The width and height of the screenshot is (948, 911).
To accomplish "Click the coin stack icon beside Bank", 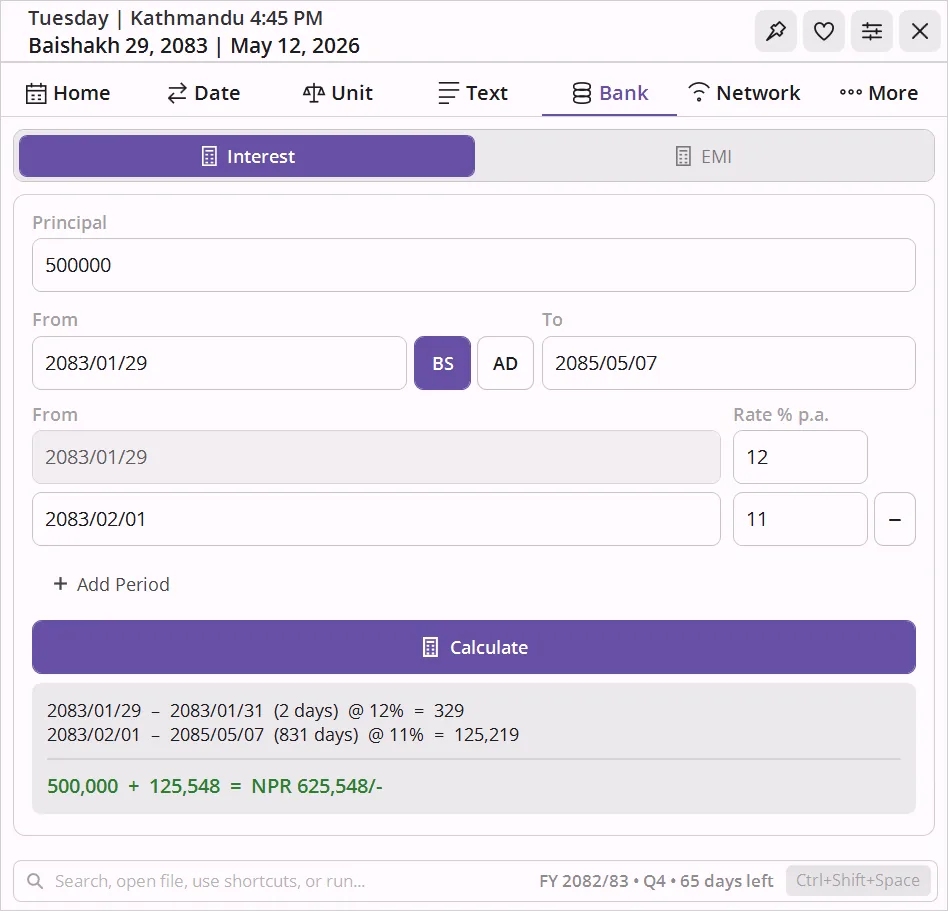I will tap(582, 93).
